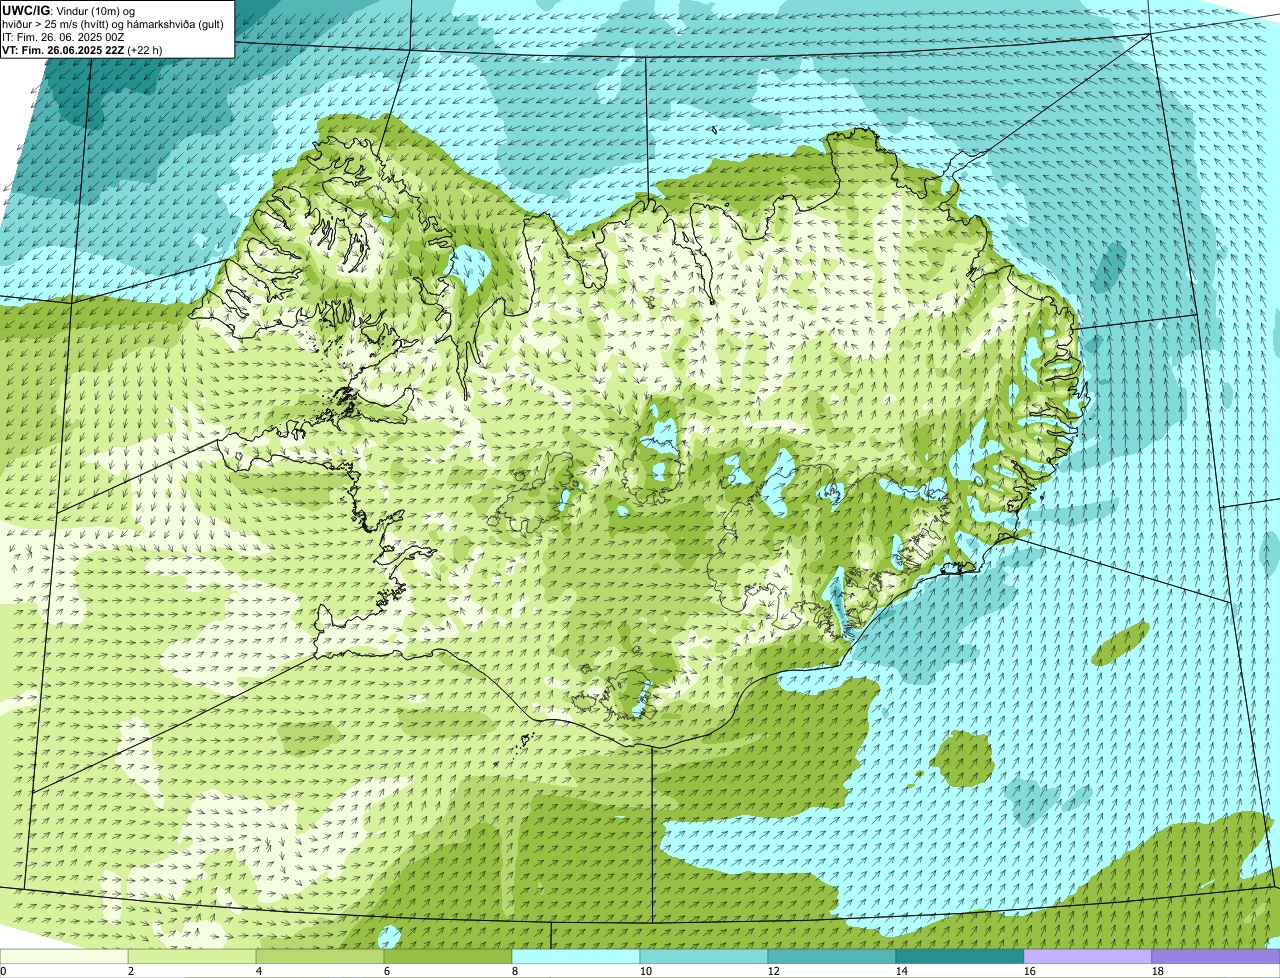
Task: Click the 8–10 m/s light cyan legend swatch
Action: [576, 957]
